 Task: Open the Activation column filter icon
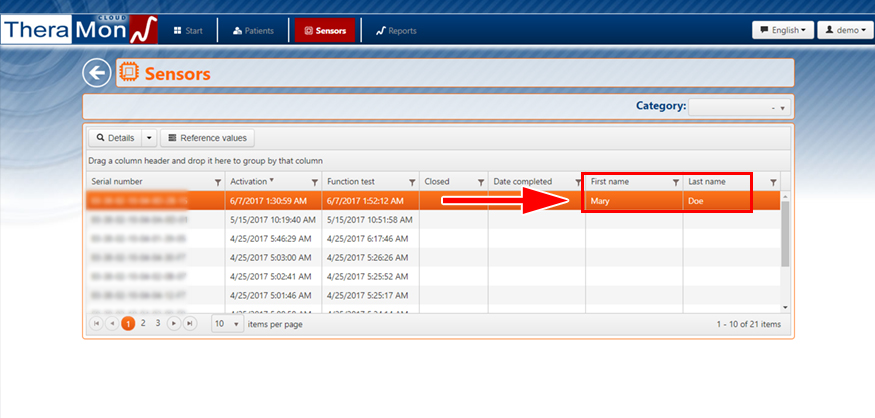coord(315,182)
